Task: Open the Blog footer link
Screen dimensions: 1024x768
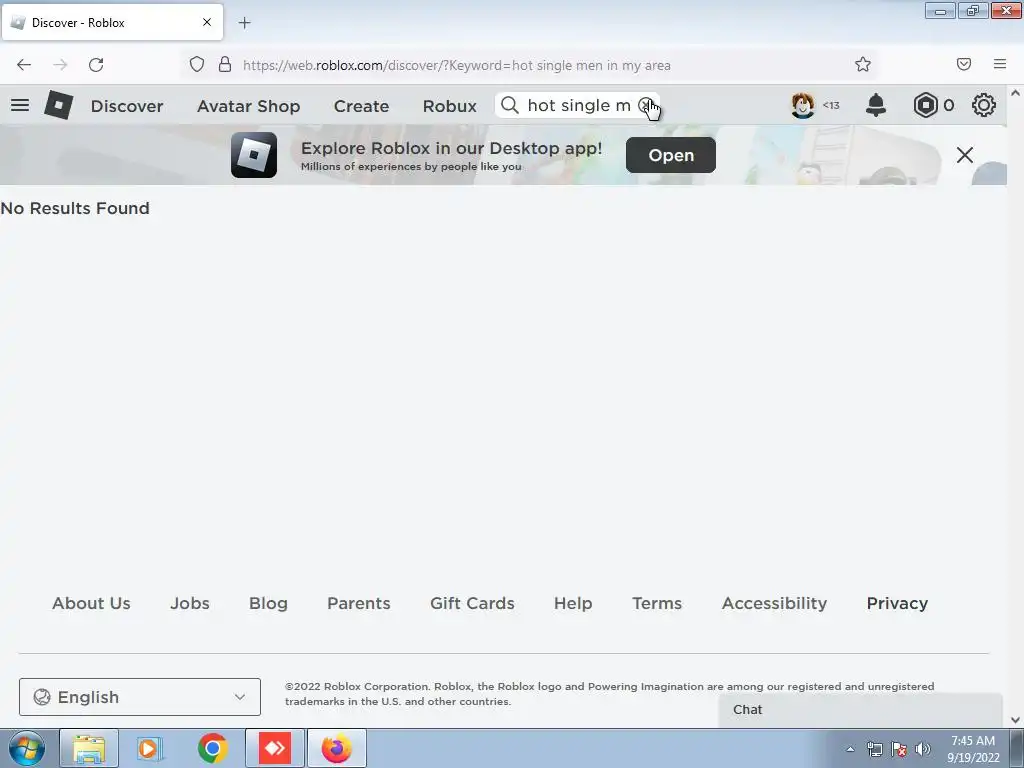Action: [x=268, y=603]
